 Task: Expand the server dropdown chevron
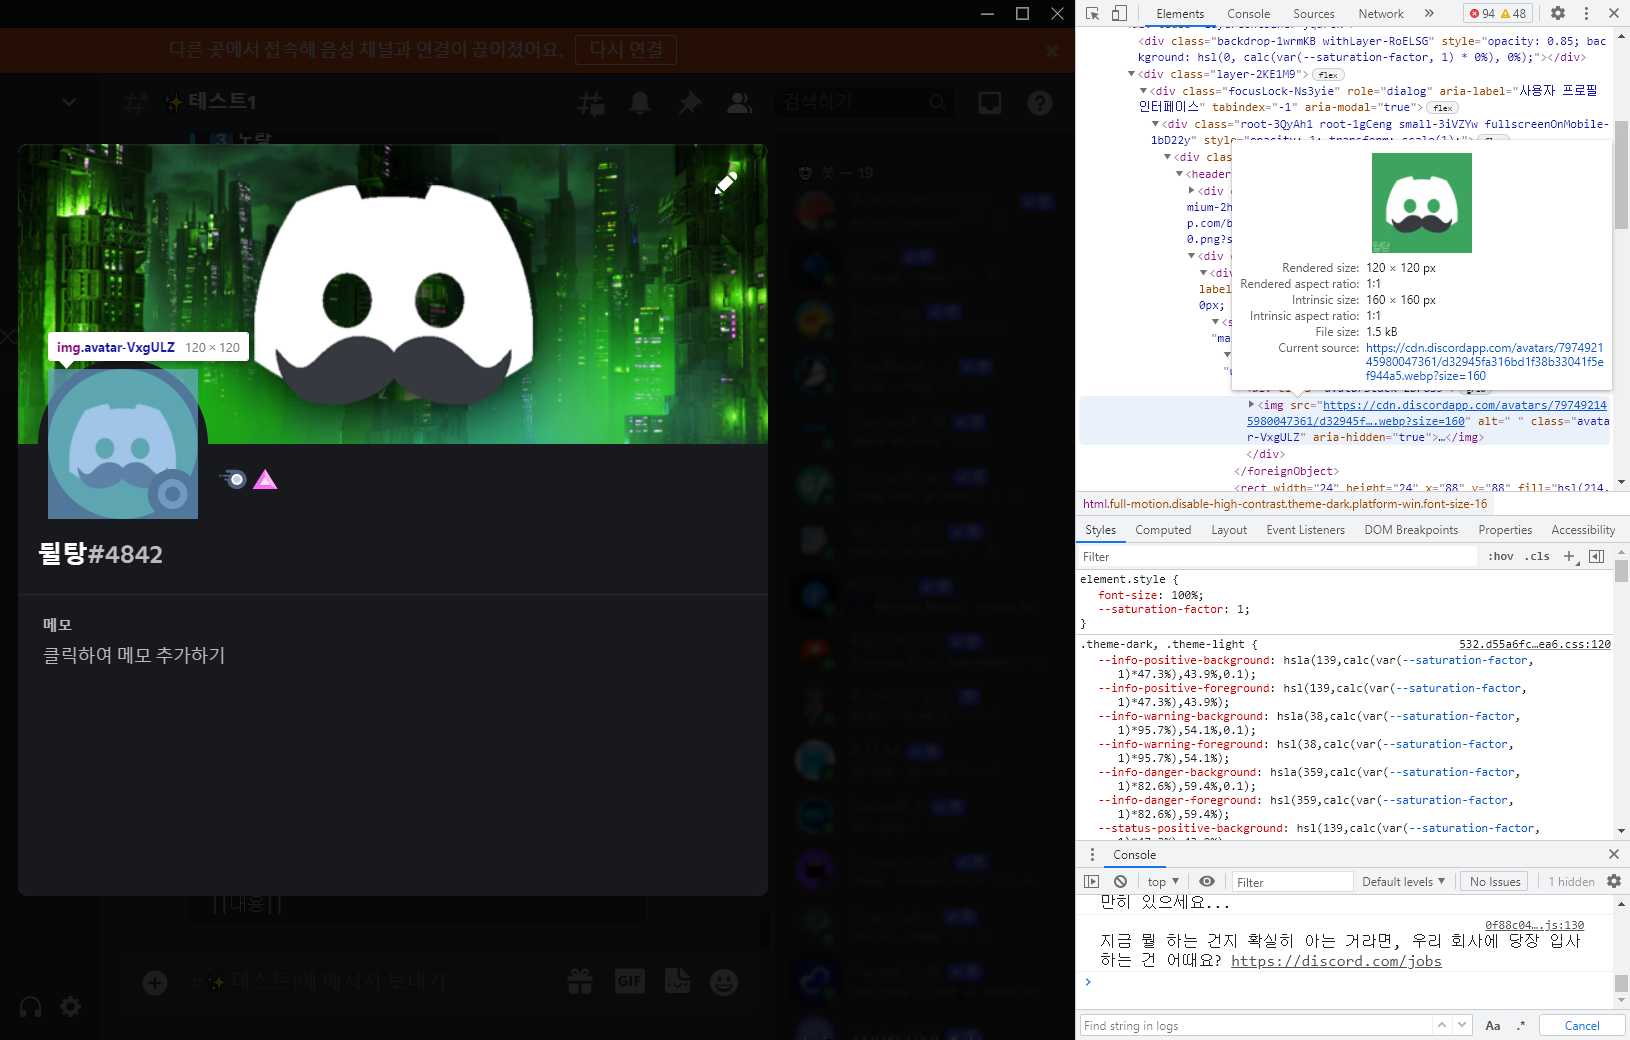[68, 101]
